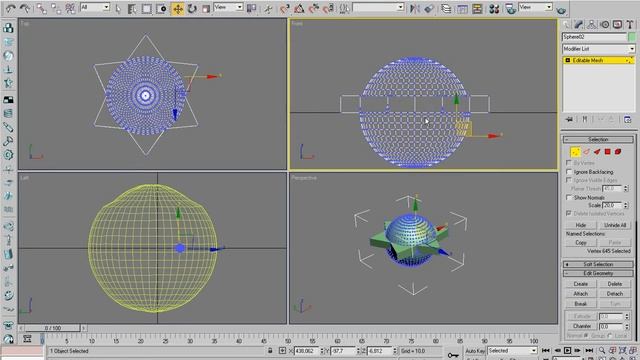
Task: Open the Modifier List dropdown
Action: coord(598,49)
